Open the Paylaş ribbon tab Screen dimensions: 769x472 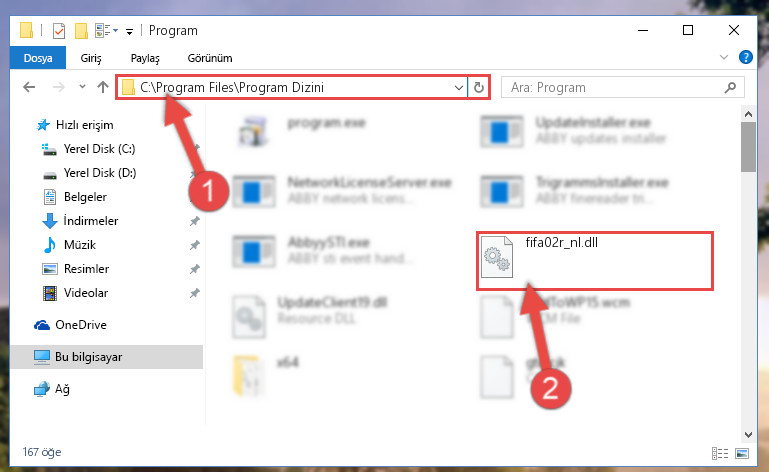[145, 58]
